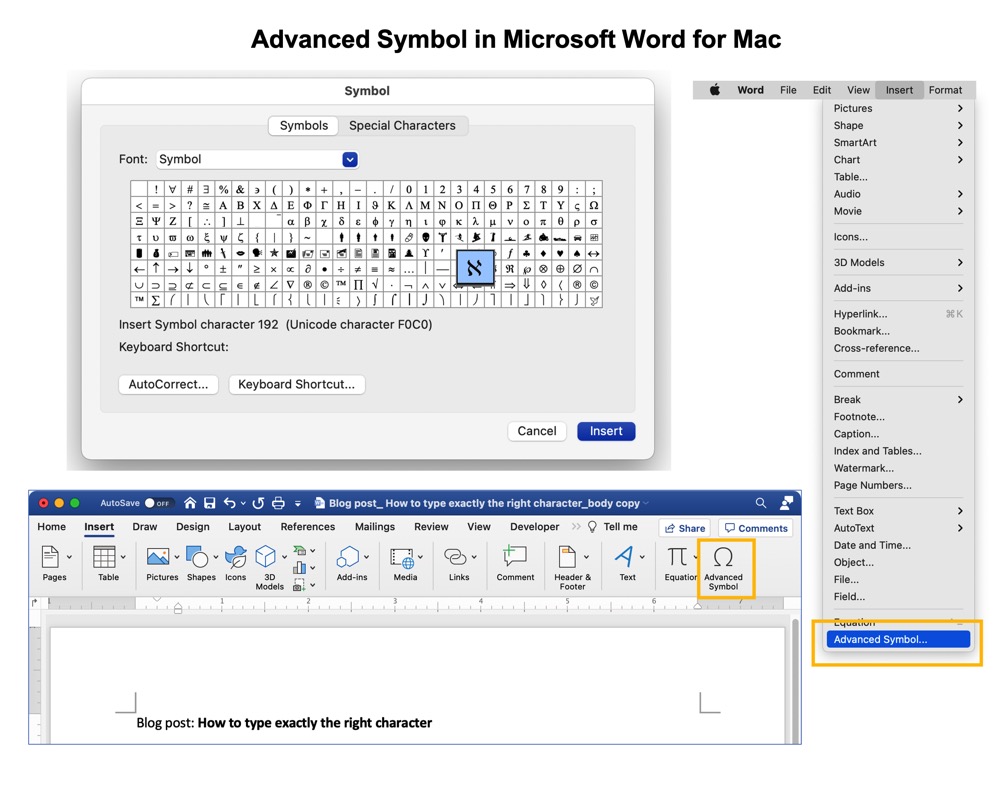Click the Comments button beside Share
Screen dimensions: 1000x794
pyautogui.click(x=756, y=528)
